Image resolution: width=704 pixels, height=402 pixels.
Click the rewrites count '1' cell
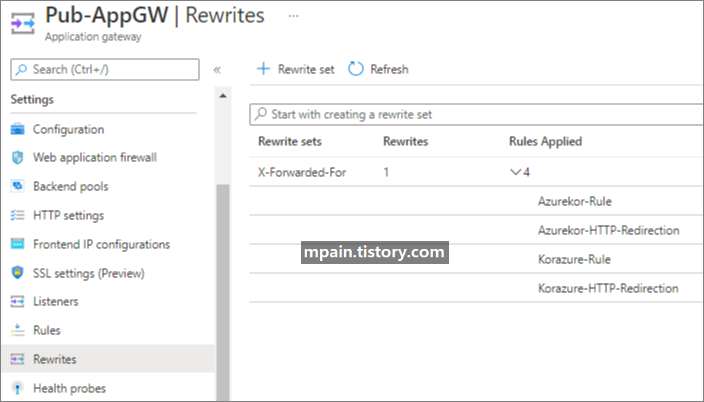(x=386, y=172)
